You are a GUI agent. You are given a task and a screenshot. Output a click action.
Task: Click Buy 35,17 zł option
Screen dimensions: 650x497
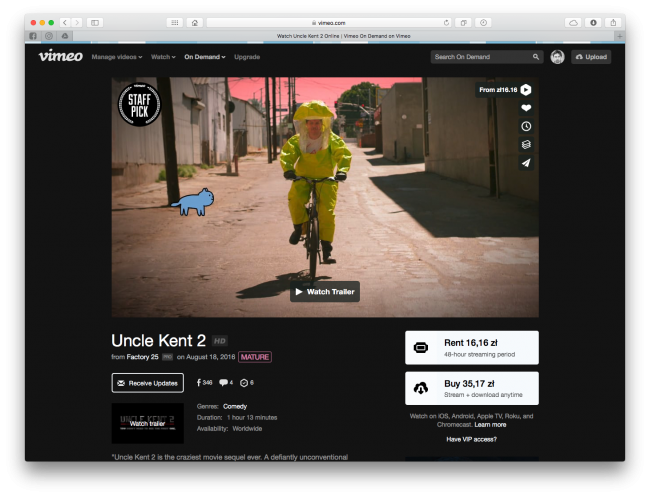coord(472,388)
